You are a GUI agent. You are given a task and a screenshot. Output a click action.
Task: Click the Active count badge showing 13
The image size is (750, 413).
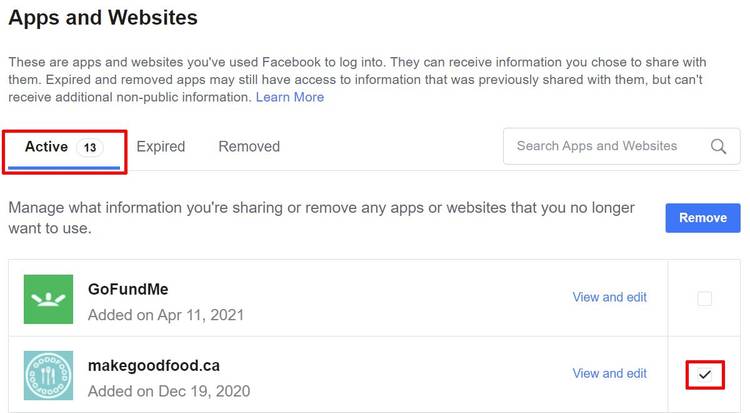[90, 147]
